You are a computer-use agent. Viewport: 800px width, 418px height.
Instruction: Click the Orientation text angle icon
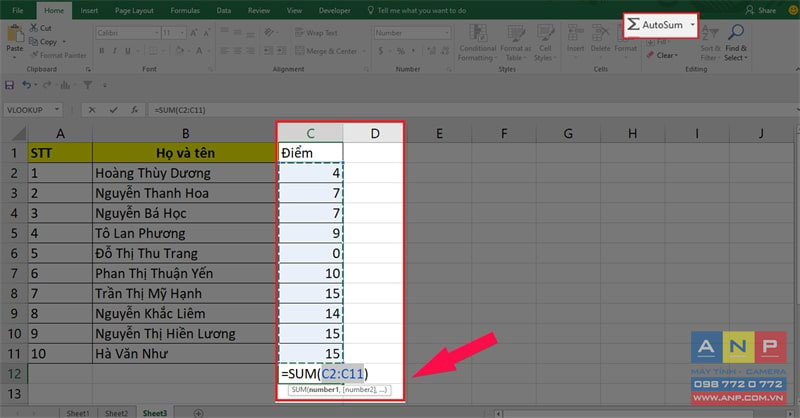269,33
